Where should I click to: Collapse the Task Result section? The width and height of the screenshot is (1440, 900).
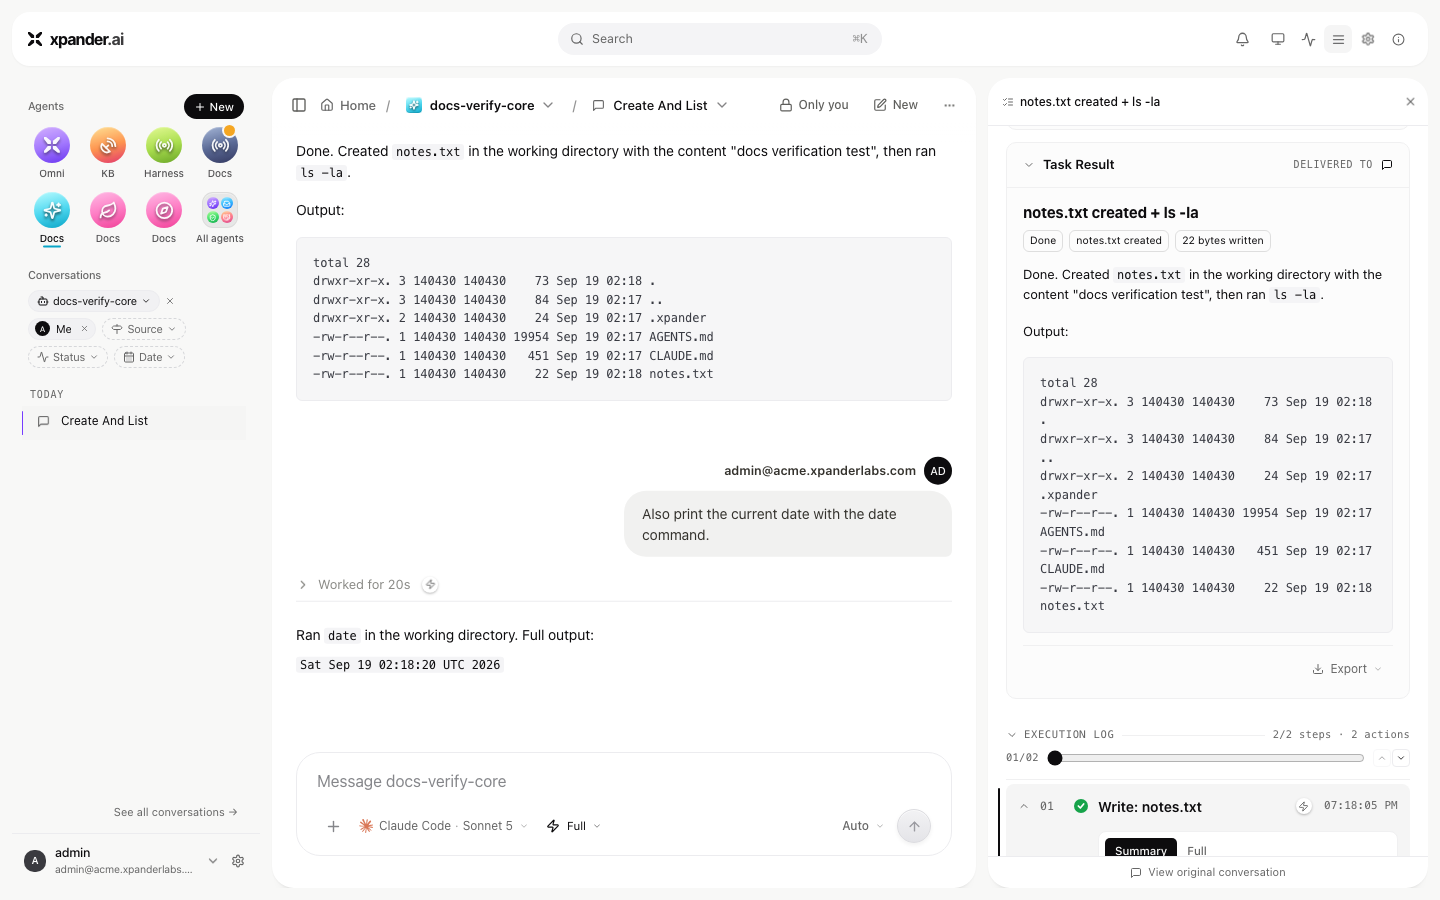(x=1029, y=165)
